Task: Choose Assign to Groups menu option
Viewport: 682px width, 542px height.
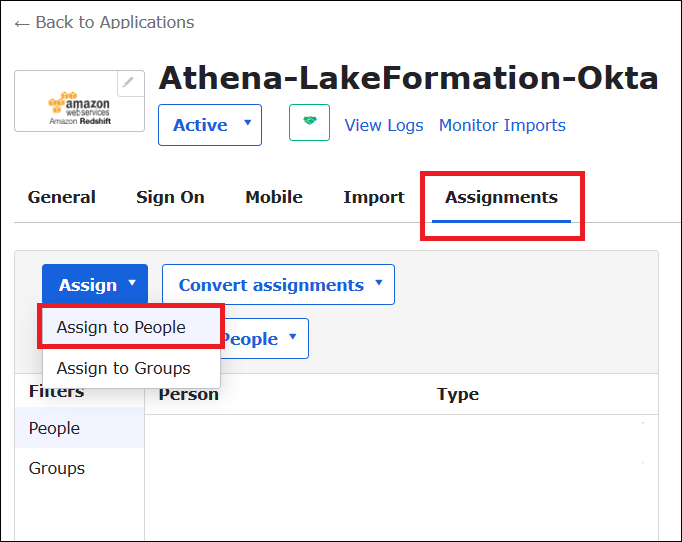Action: pyautogui.click(x=123, y=368)
